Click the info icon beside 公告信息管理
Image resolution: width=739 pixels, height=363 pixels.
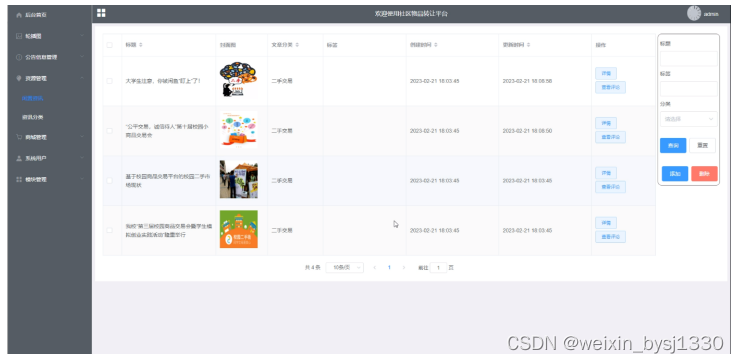pyautogui.click(x=19, y=57)
